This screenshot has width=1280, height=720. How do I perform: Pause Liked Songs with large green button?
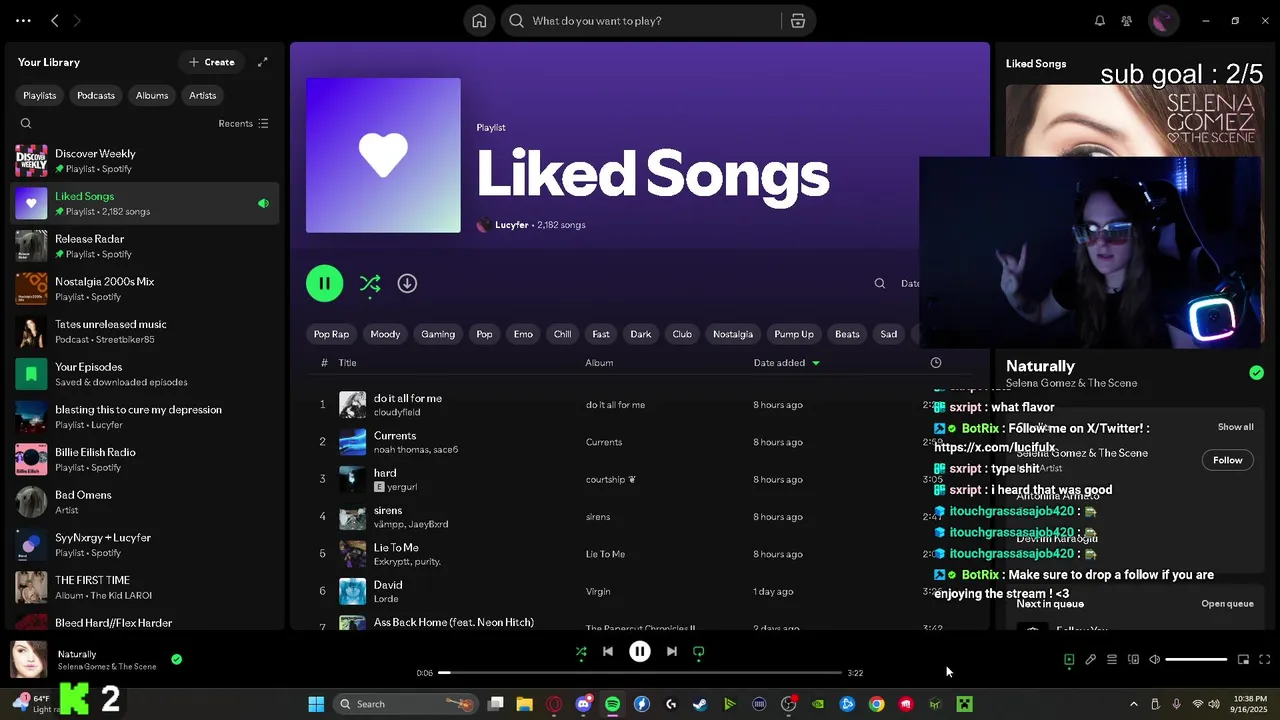pyautogui.click(x=324, y=284)
